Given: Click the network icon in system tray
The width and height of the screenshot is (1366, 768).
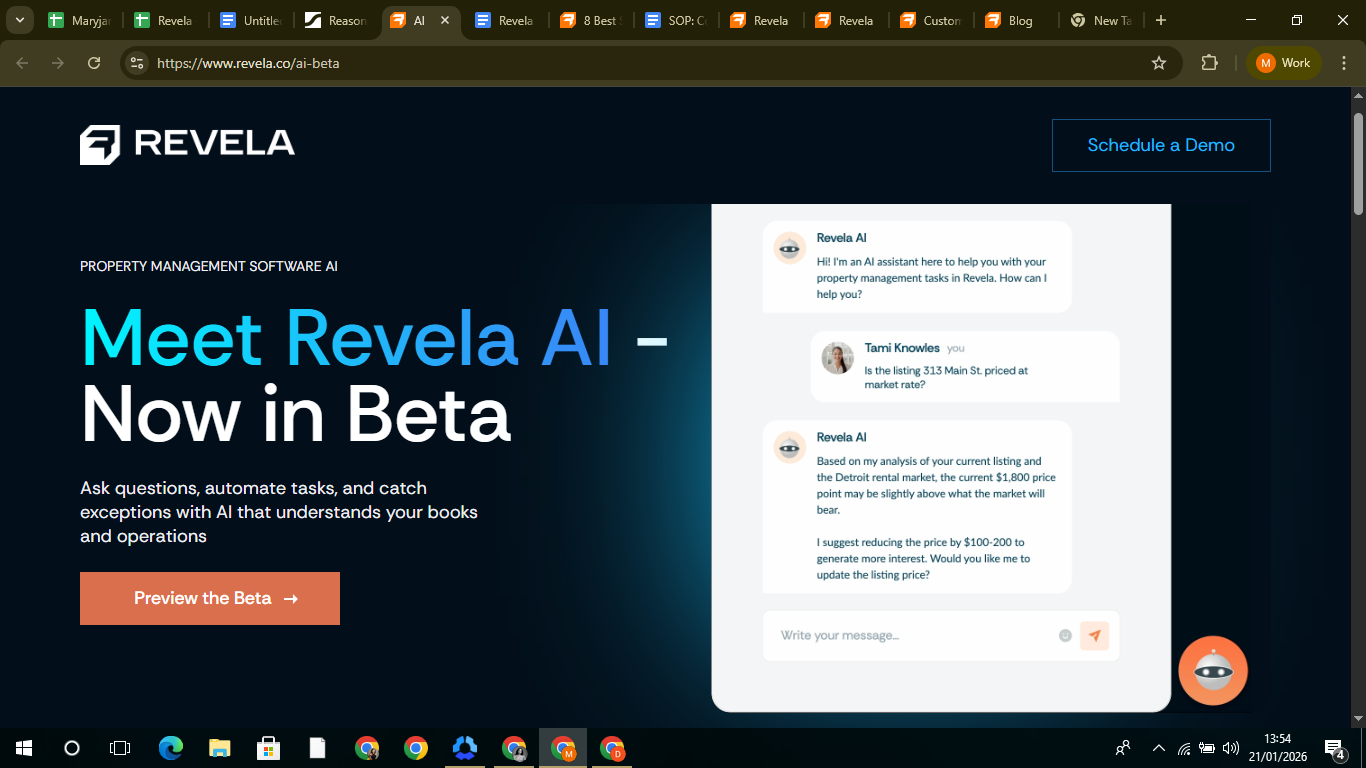Looking at the screenshot, I should (x=1184, y=748).
